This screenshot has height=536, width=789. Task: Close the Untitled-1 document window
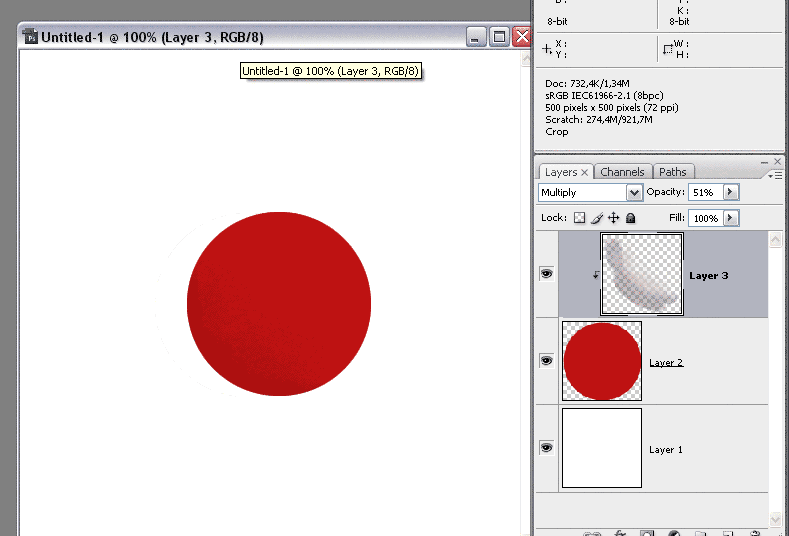[522, 37]
